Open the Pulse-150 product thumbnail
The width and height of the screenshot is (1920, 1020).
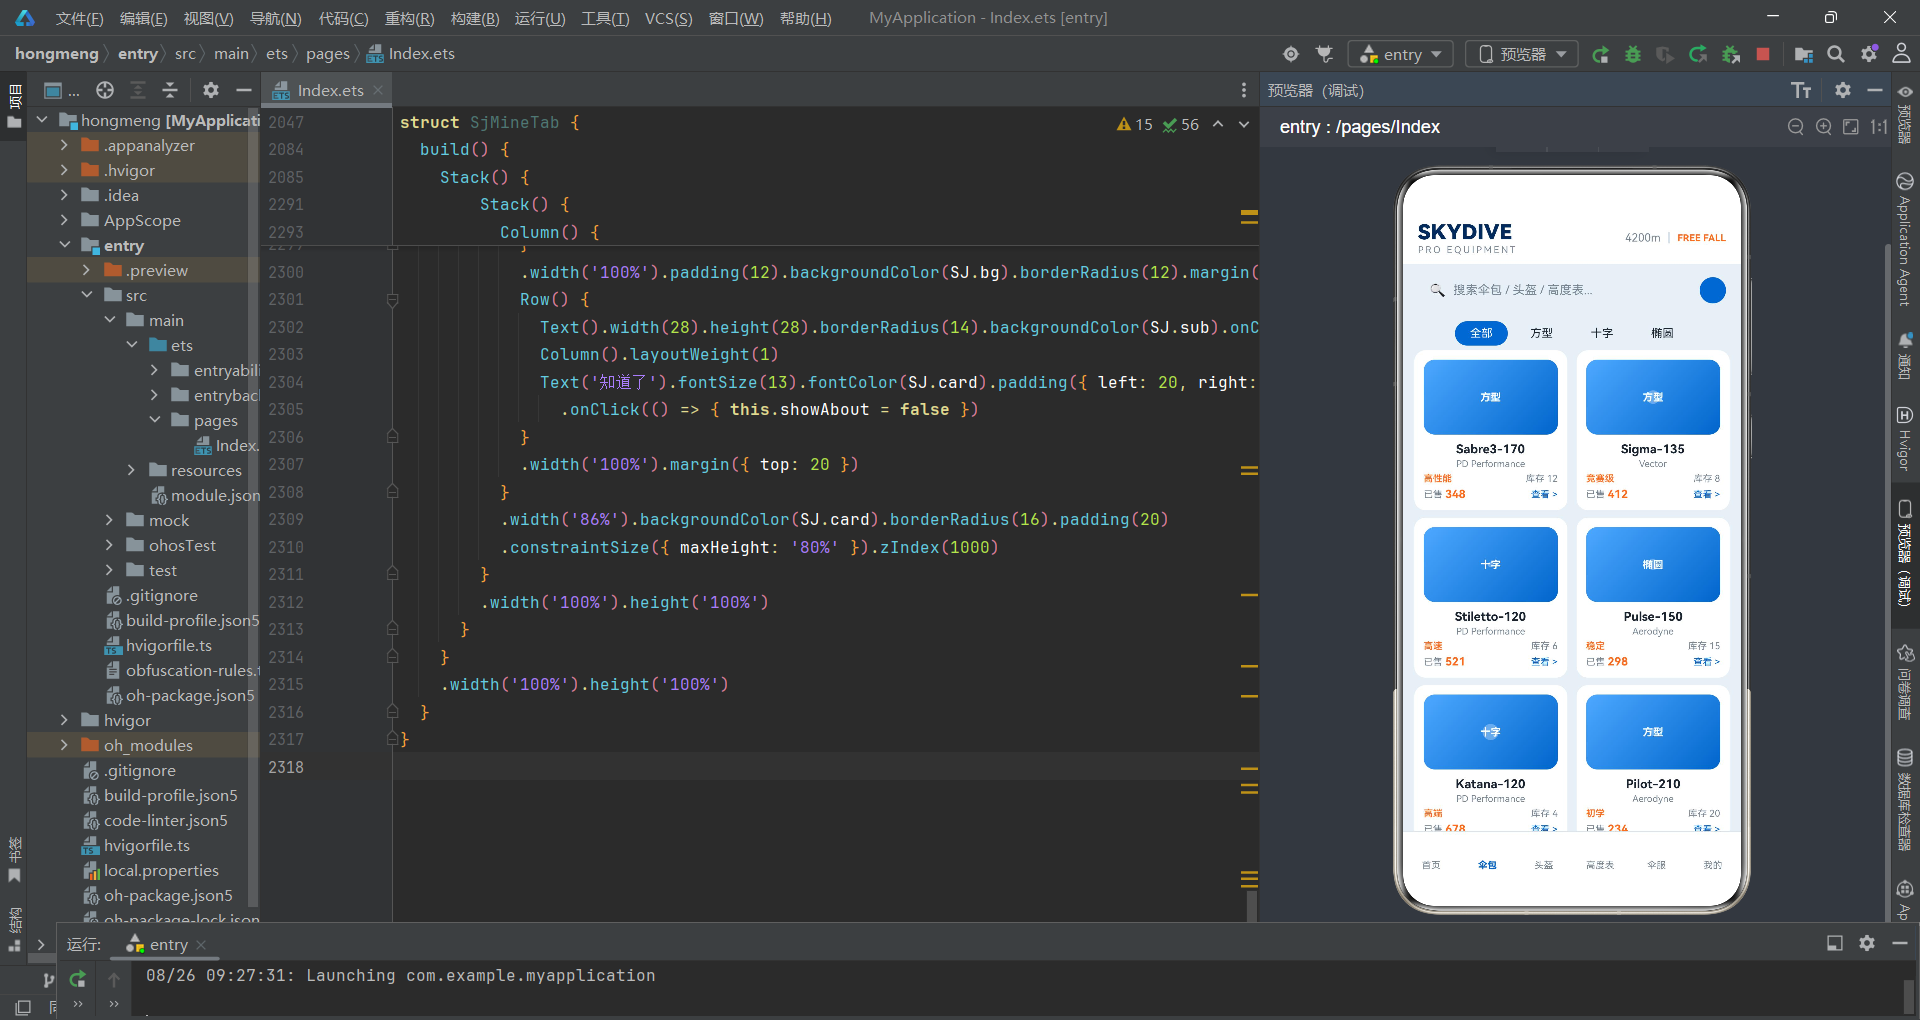(x=1653, y=565)
